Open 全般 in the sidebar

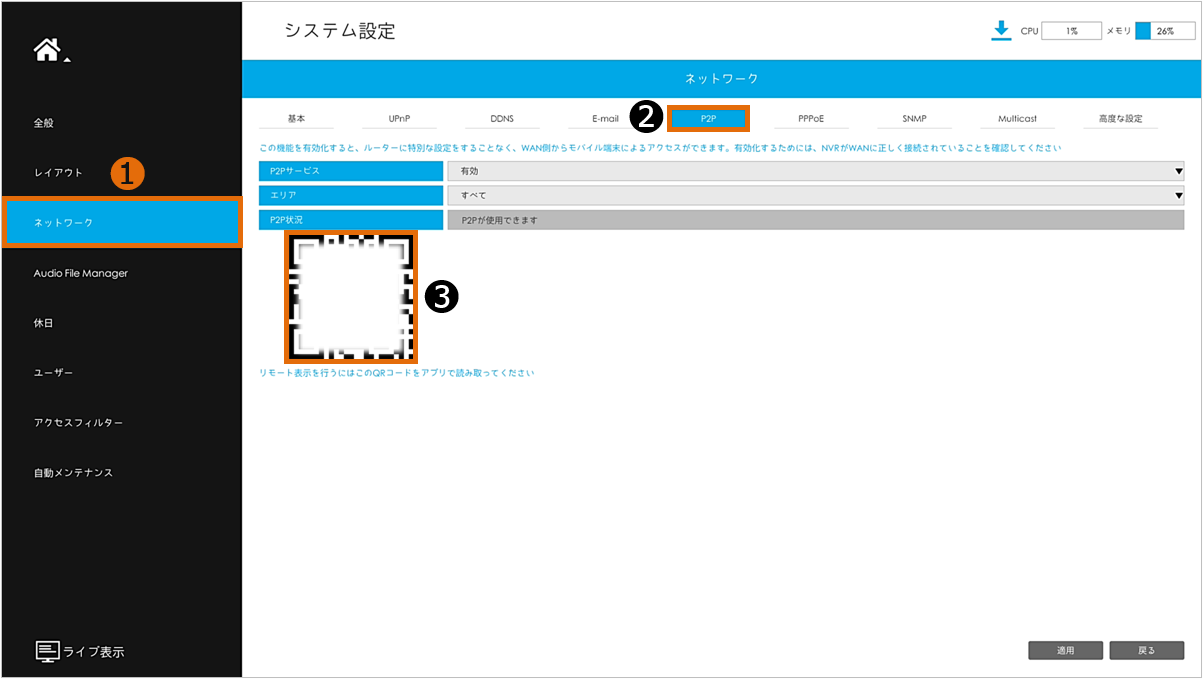[44, 123]
